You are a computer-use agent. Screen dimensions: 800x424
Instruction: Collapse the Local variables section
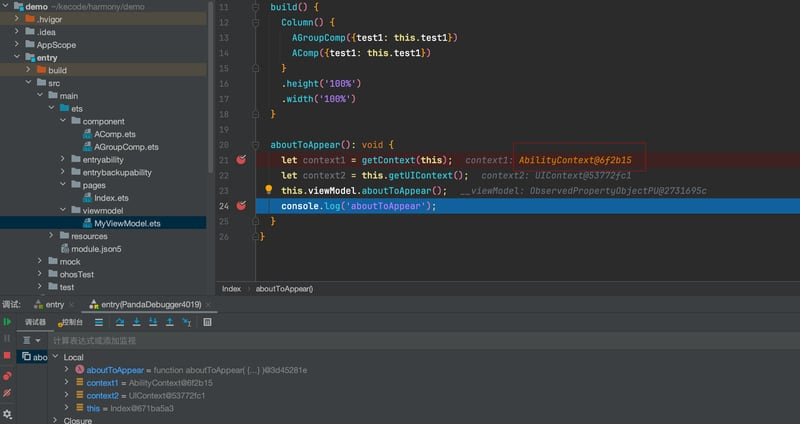(56, 357)
